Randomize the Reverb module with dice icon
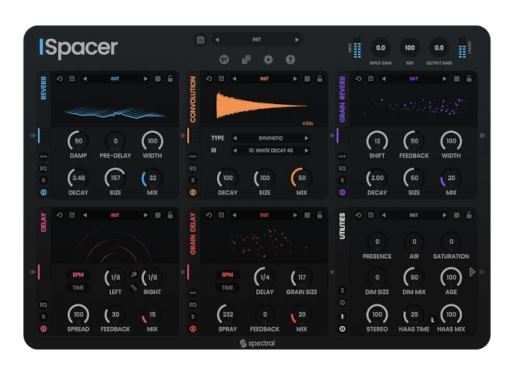This screenshot has width=514, height=375. coord(158,79)
